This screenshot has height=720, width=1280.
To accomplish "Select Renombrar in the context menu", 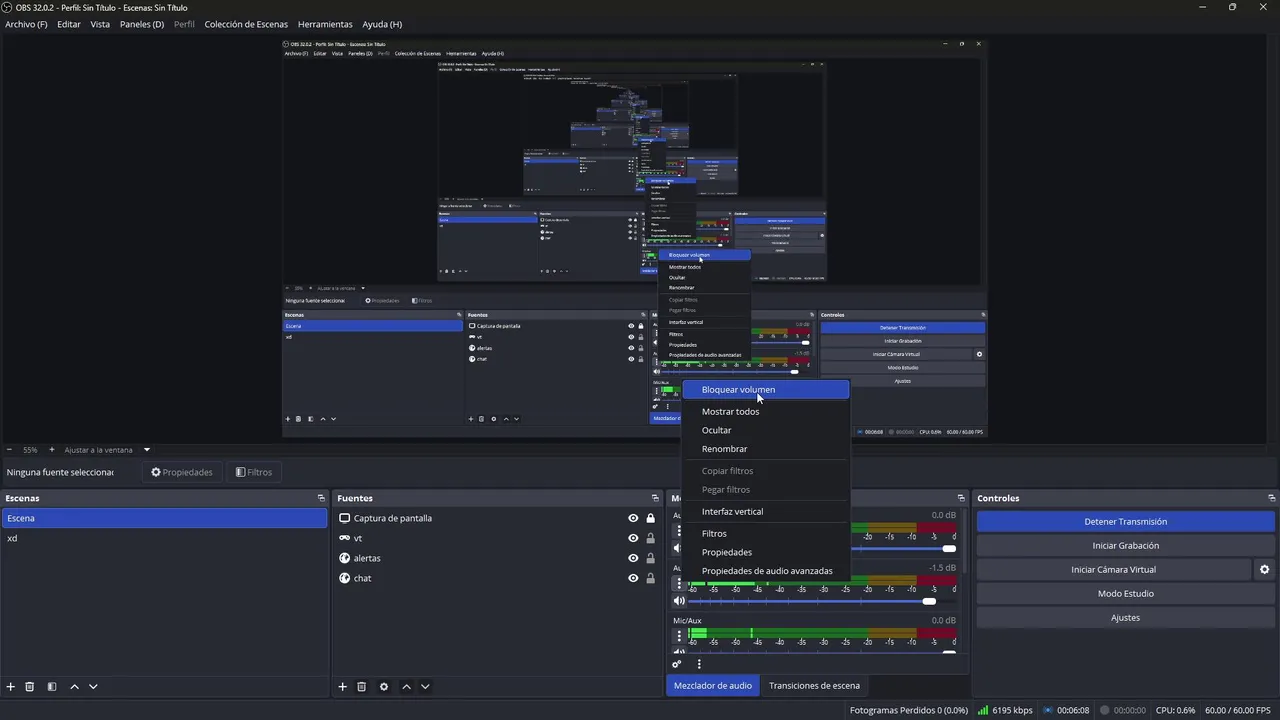I will click(766, 449).
